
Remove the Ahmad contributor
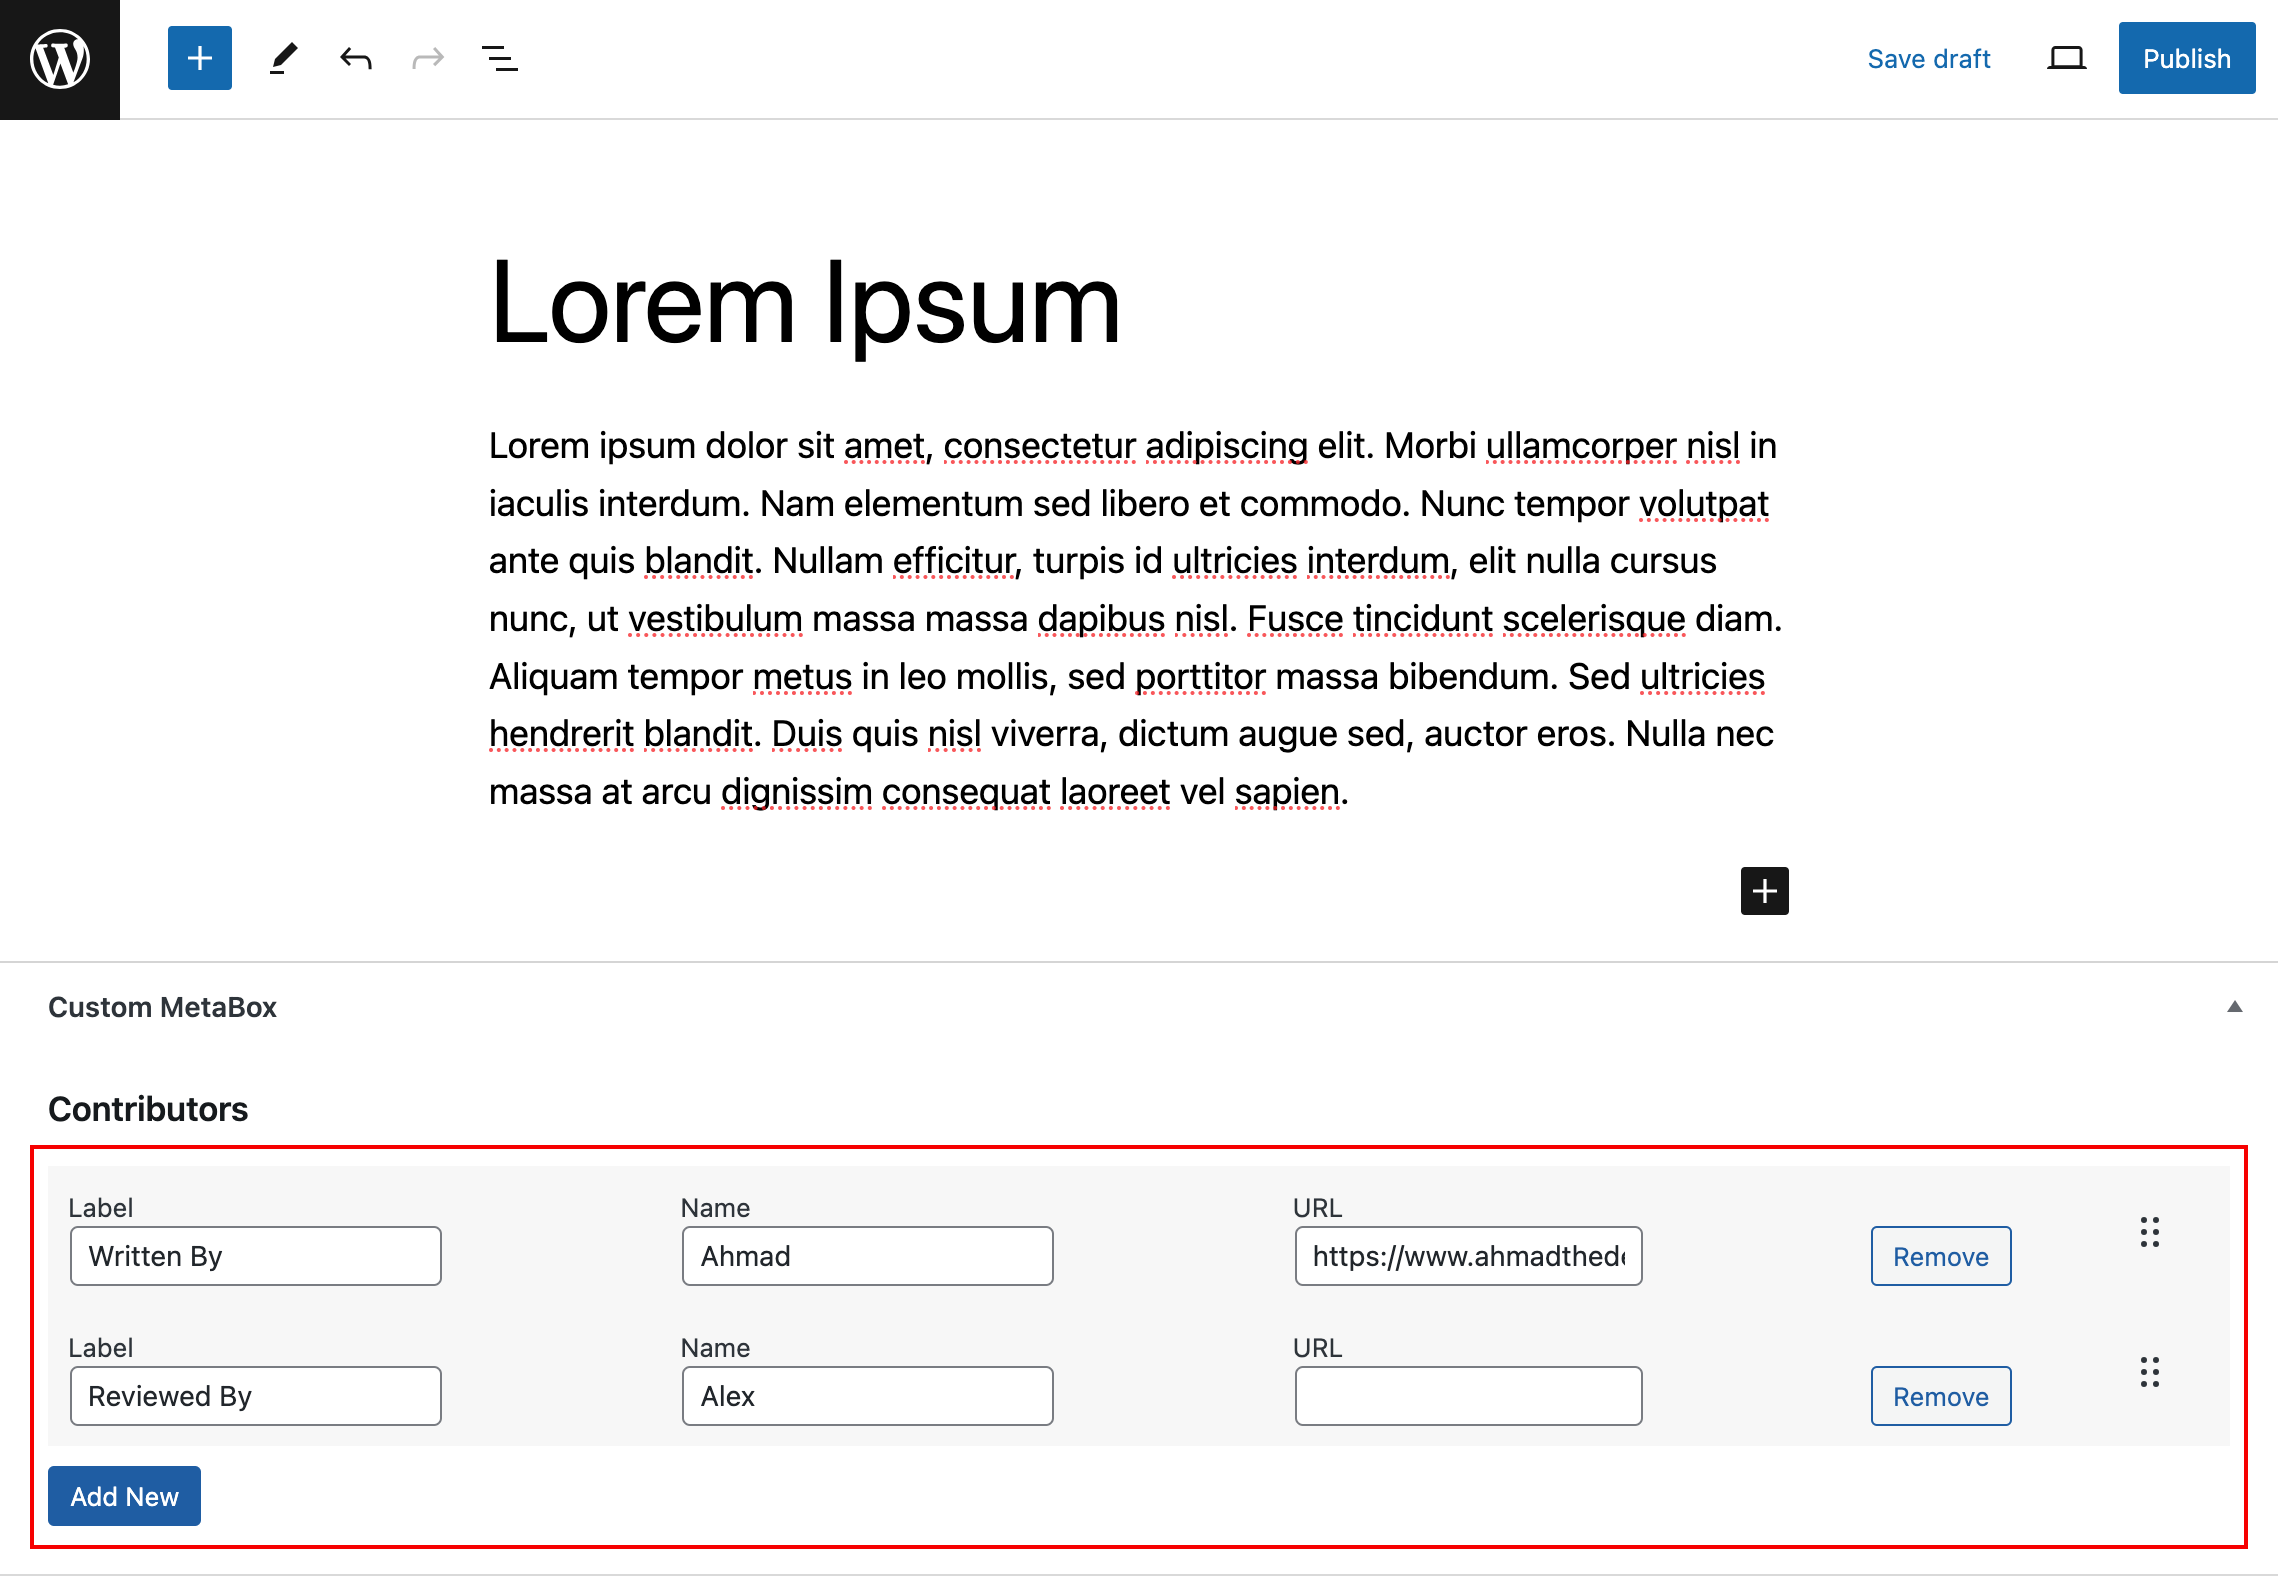click(1940, 1256)
